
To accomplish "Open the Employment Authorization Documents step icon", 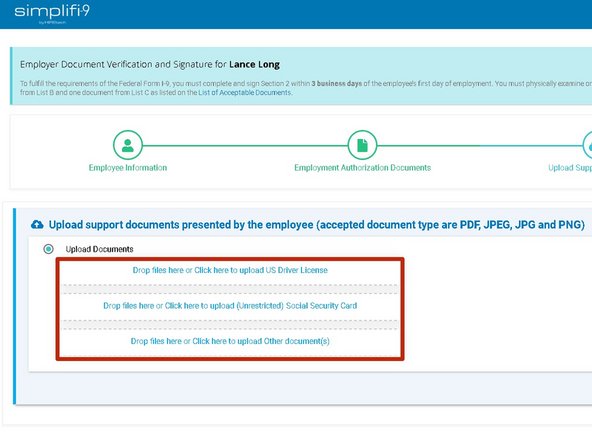I will point(362,145).
